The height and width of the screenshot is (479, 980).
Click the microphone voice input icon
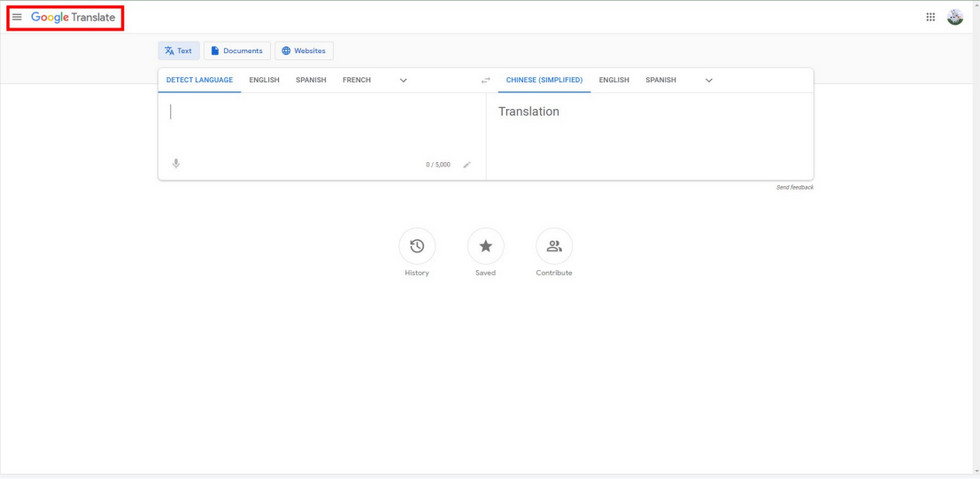176,163
